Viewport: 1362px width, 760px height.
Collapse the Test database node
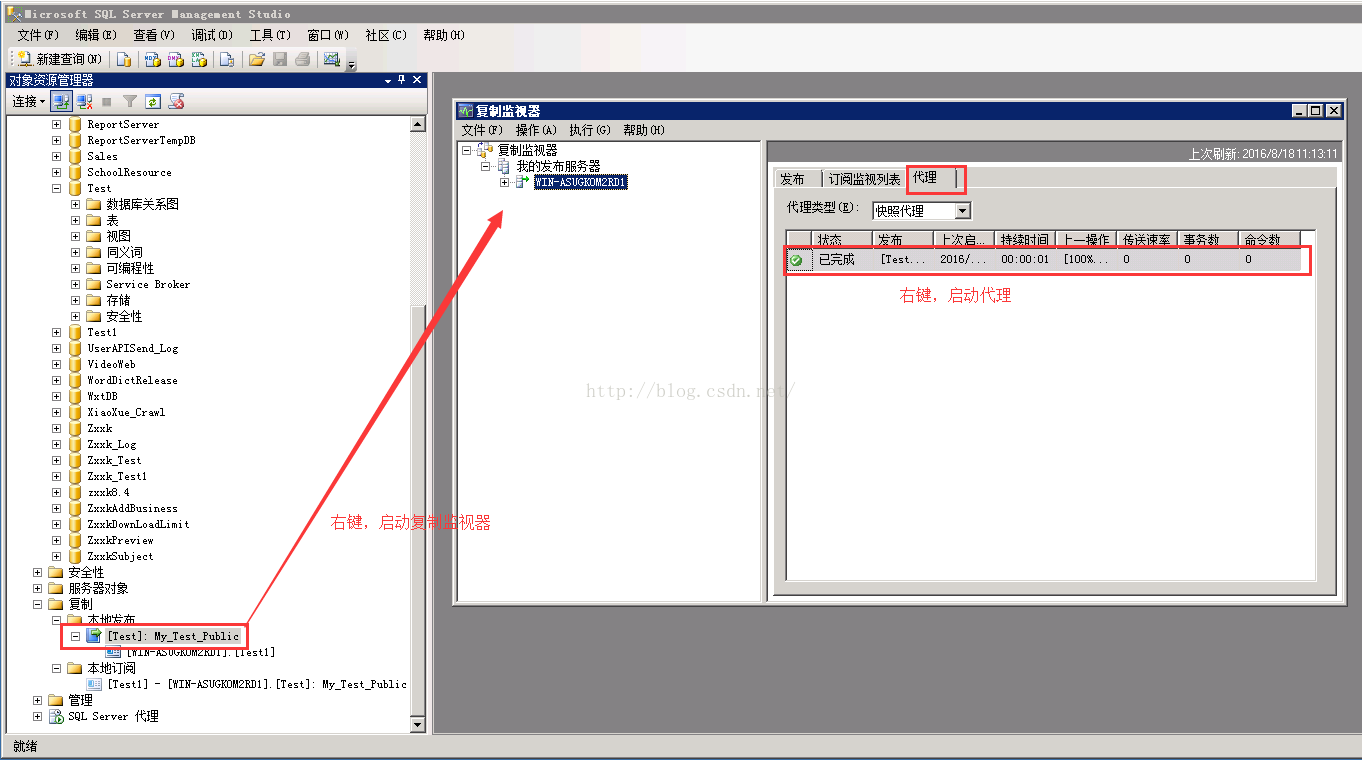click(57, 188)
